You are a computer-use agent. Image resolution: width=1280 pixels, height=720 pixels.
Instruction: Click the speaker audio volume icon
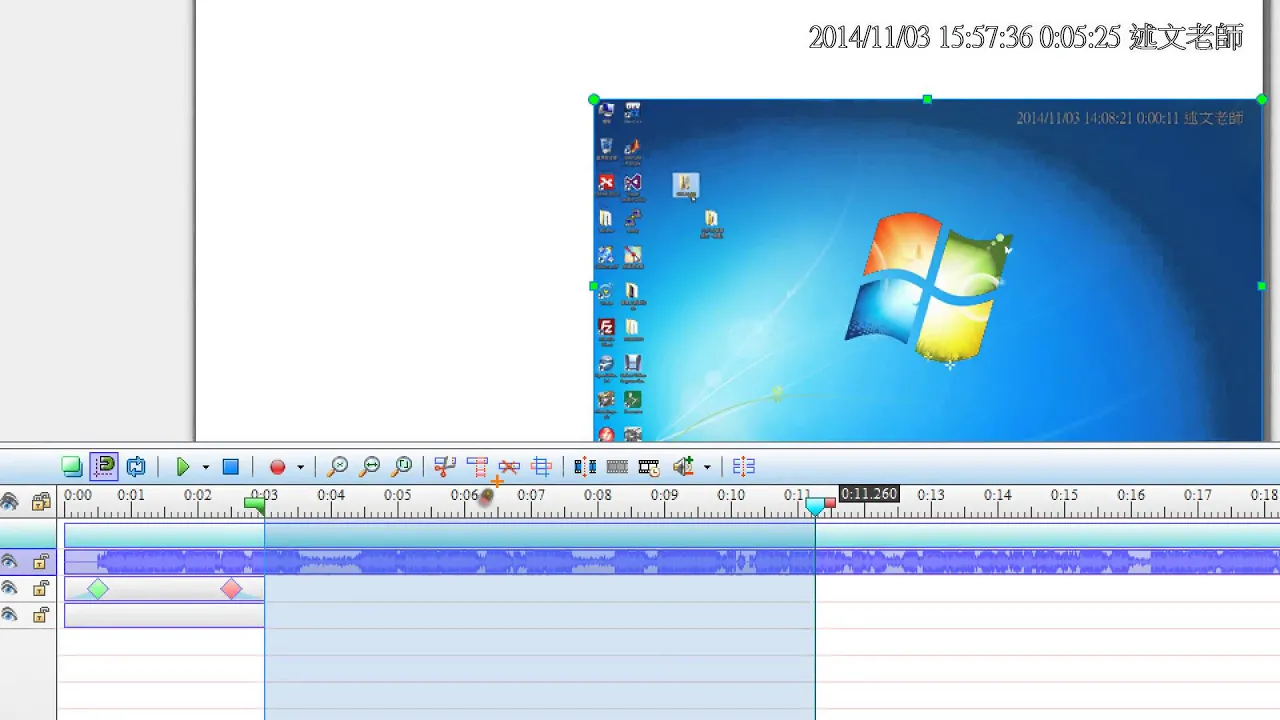click(x=684, y=467)
